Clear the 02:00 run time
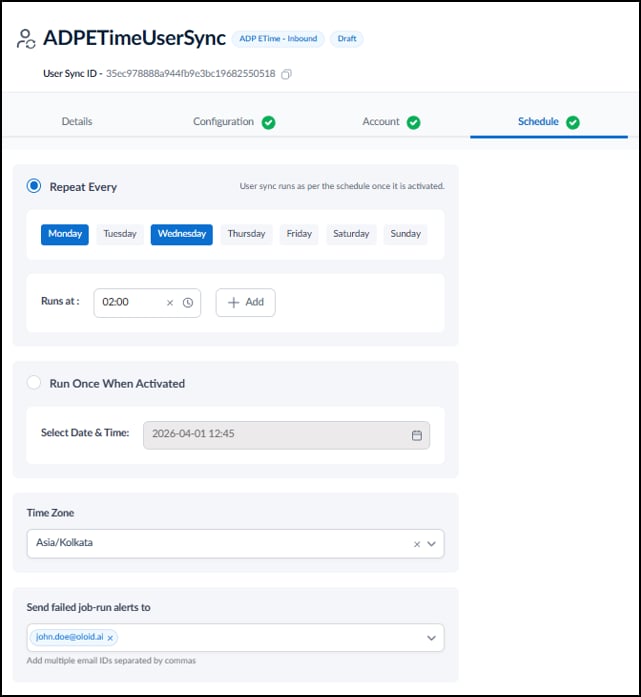Screen dimensions: 641x697 click(x=170, y=303)
